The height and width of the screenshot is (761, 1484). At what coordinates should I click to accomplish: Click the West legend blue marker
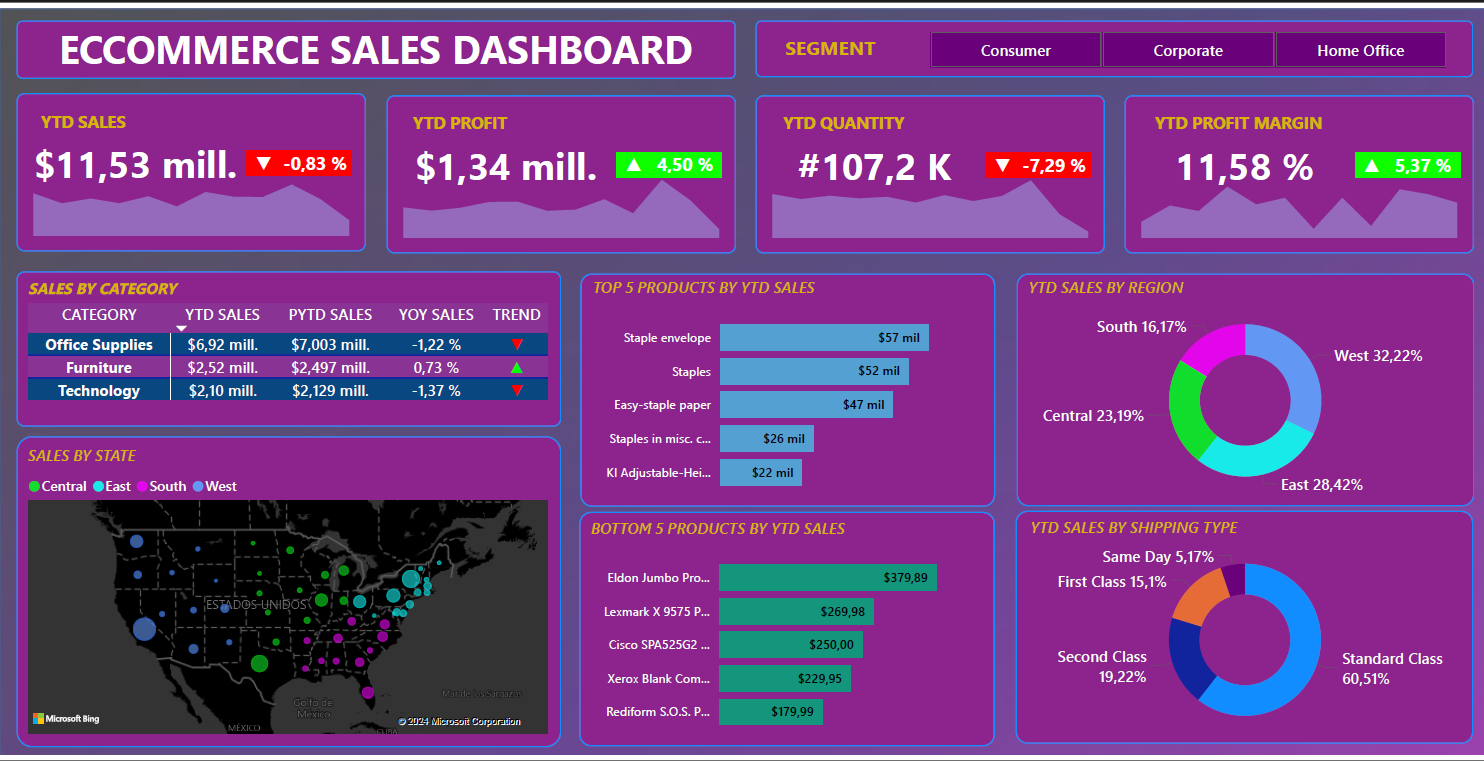tap(198, 486)
